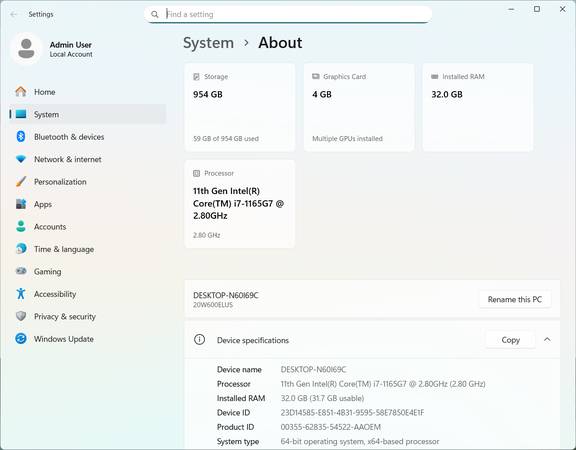Click the Personalization paintbrush icon
576x450 pixels.
(21, 181)
